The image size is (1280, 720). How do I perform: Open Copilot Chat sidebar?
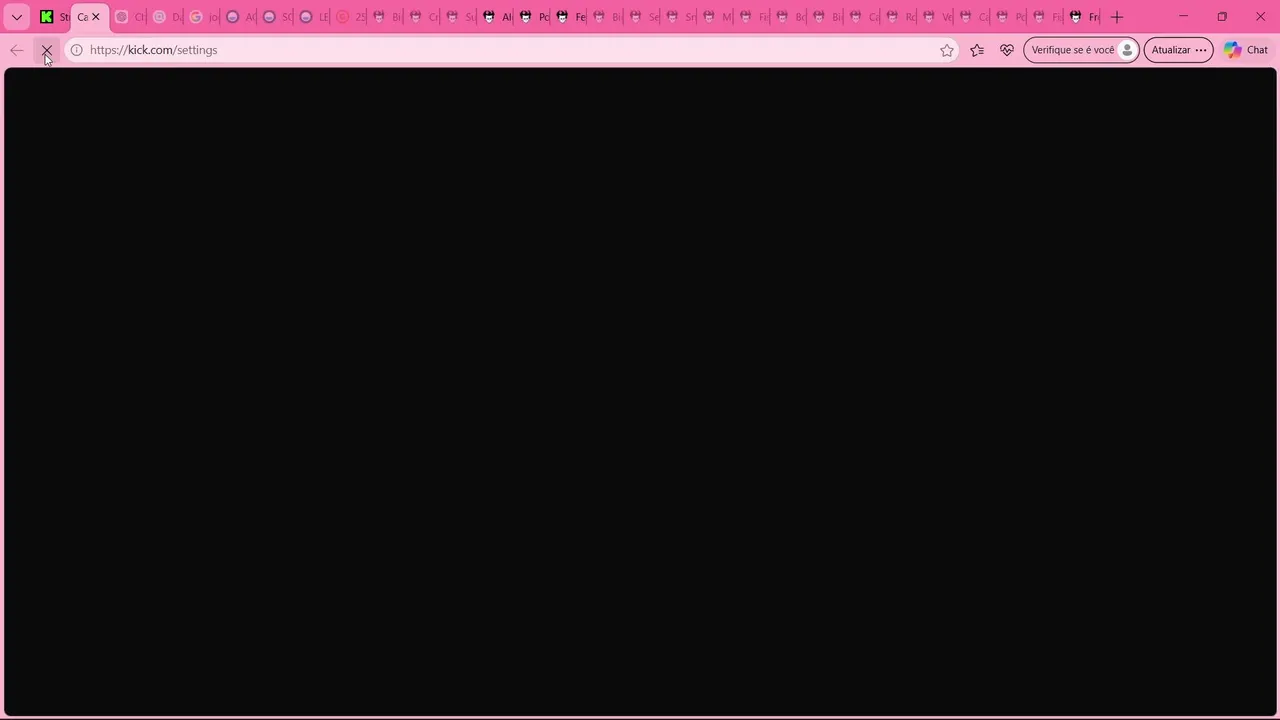(x=1246, y=50)
